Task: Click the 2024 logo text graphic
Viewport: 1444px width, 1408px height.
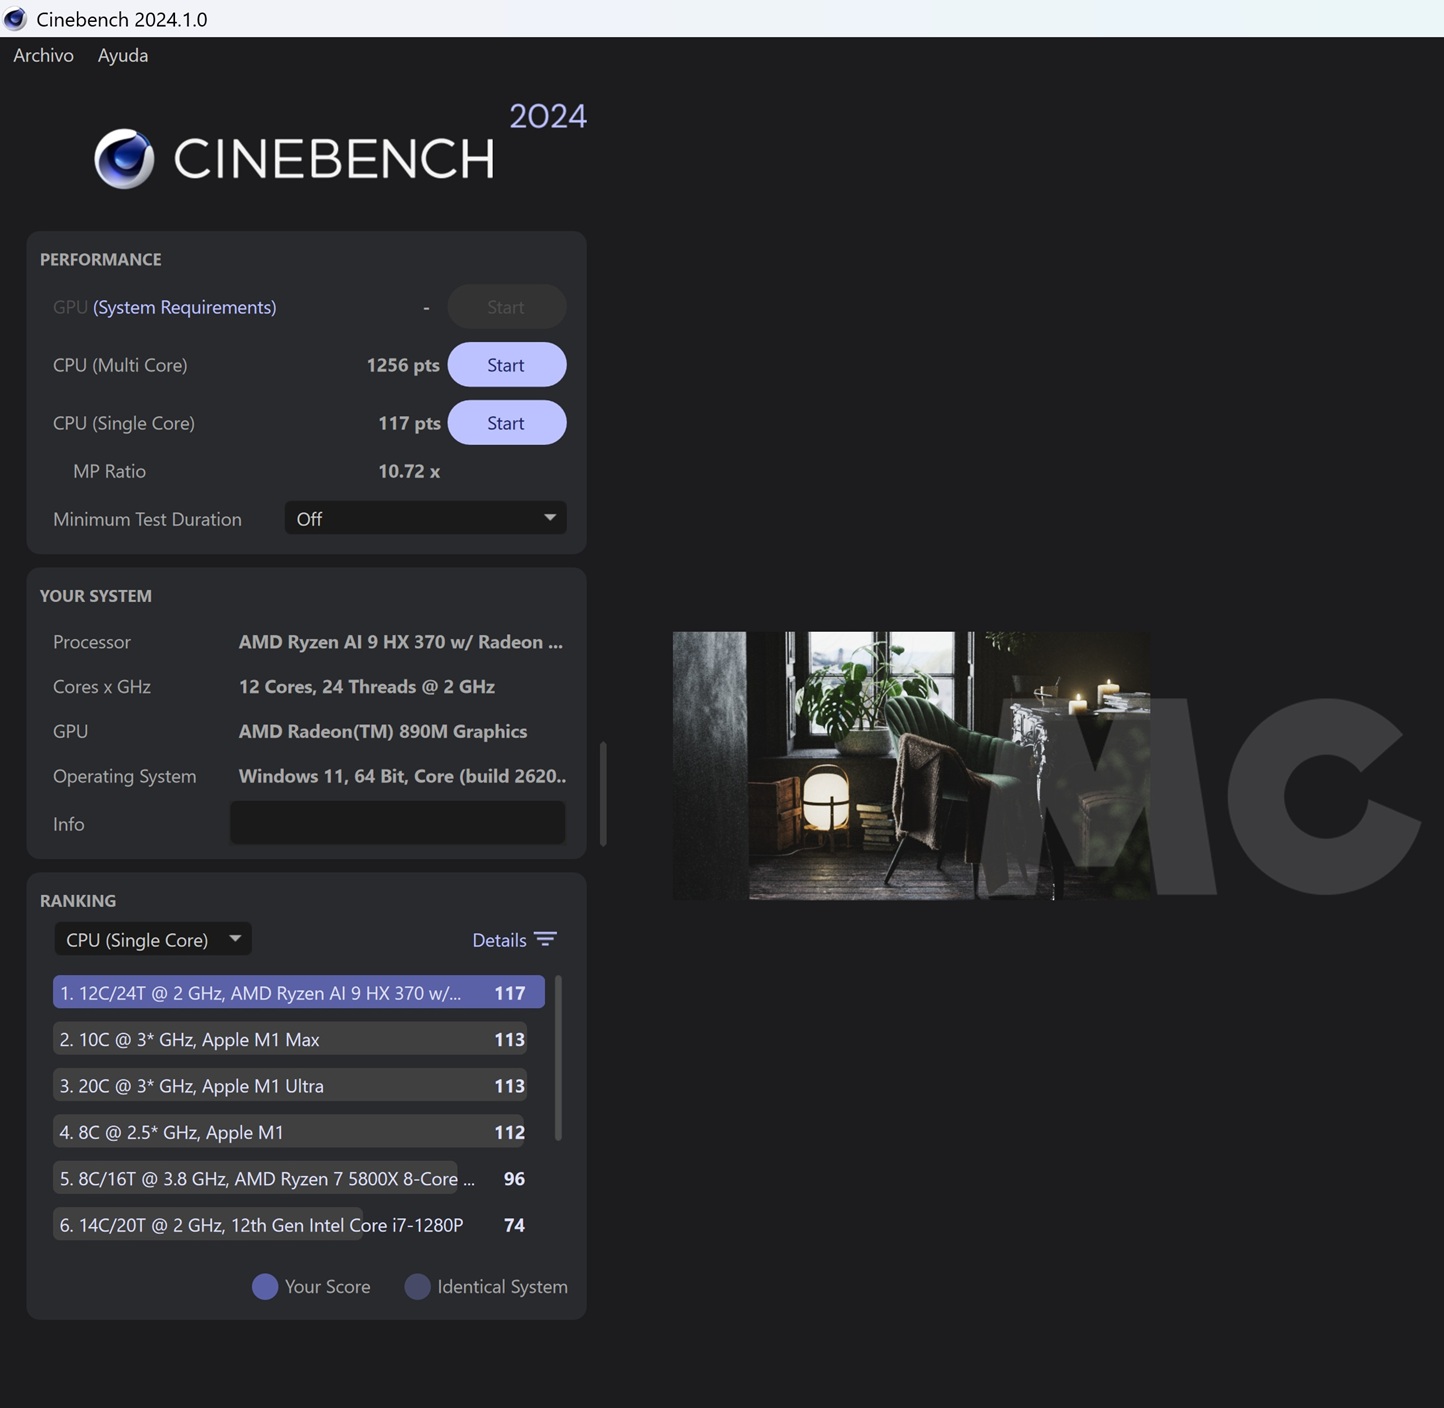Action: (548, 116)
